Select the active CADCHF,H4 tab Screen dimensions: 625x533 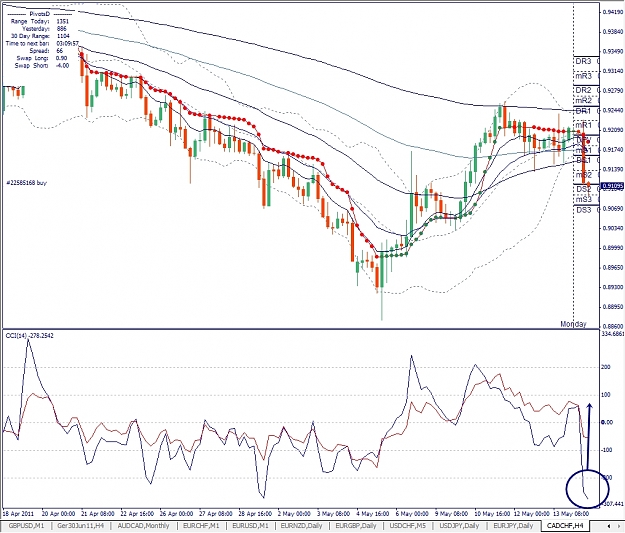(x=565, y=525)
